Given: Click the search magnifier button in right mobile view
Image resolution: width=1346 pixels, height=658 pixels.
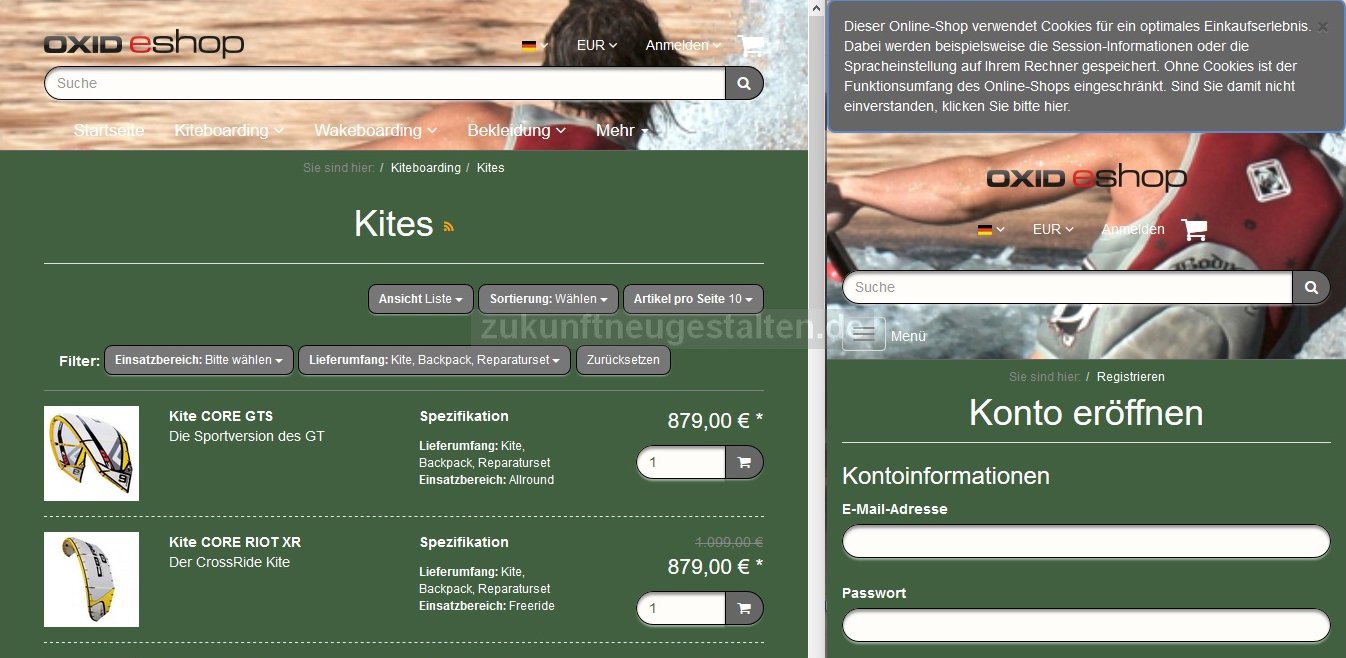Looking at the screenshot, I should pyautogui.click(x=1311, y=288).
